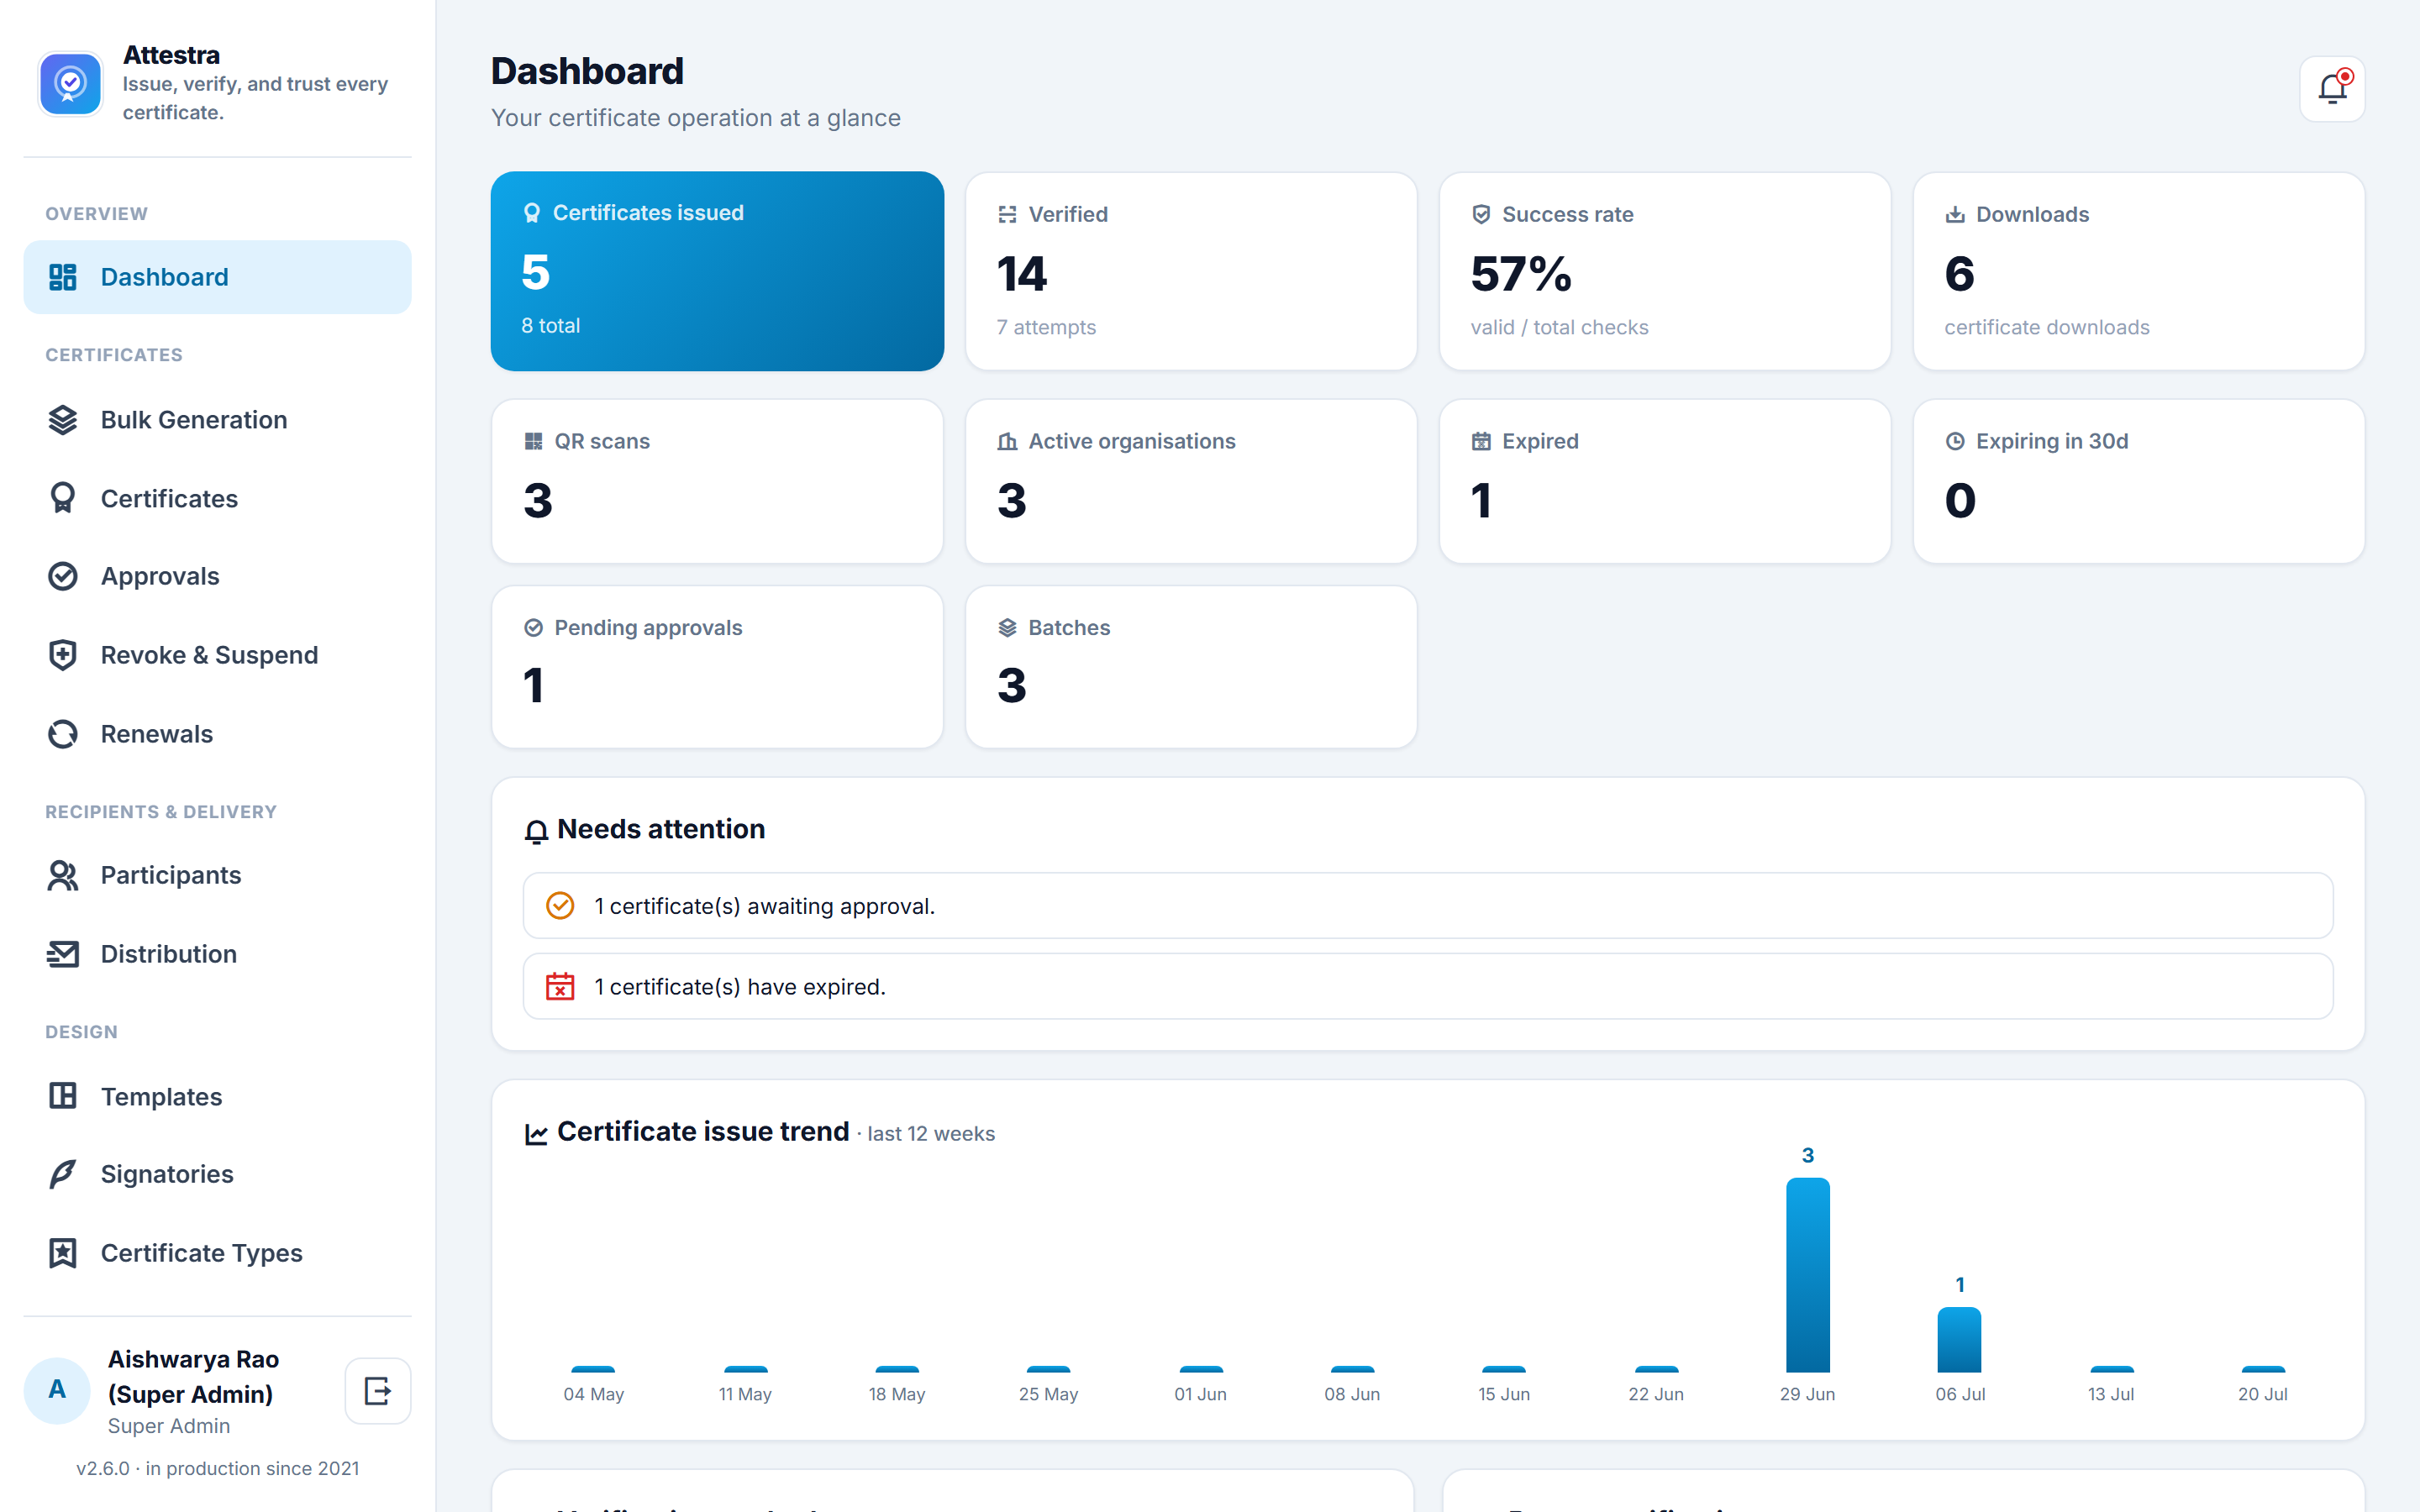Click the trend chart icon beside Certificate issue trend

coord(536,1133)
